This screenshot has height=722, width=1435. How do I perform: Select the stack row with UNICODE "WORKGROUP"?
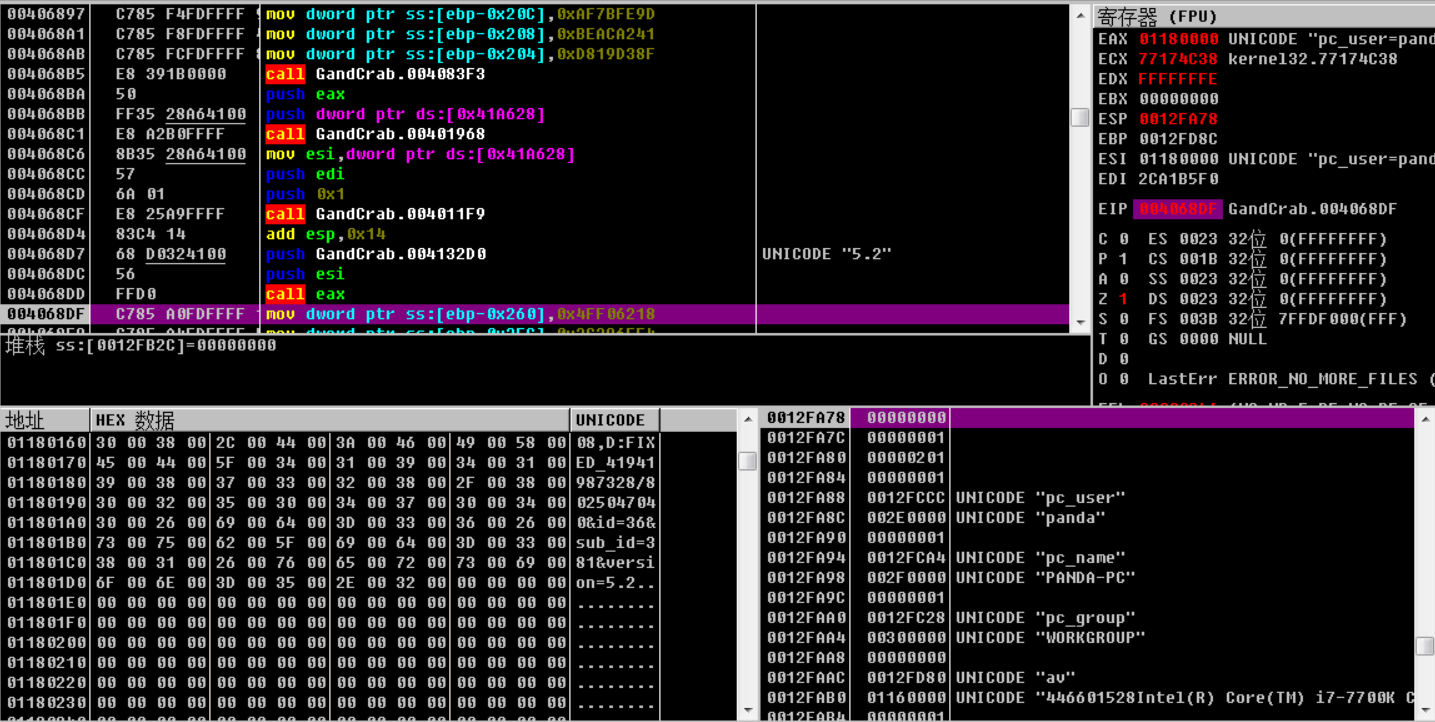pyautogui.click(x=1088, y=638)
